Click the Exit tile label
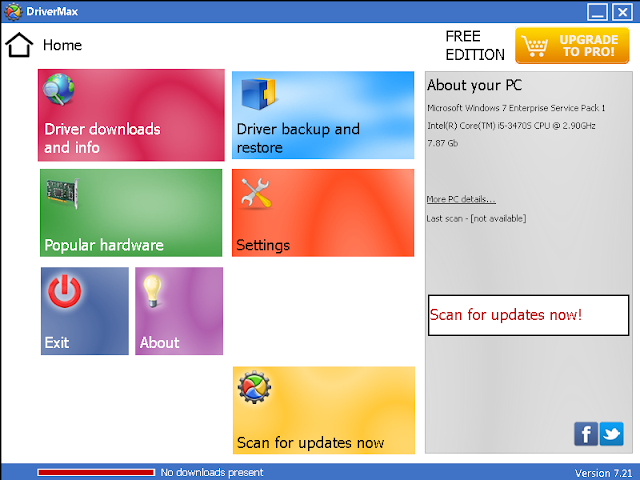The image size is (640, 480). point(57,342)
